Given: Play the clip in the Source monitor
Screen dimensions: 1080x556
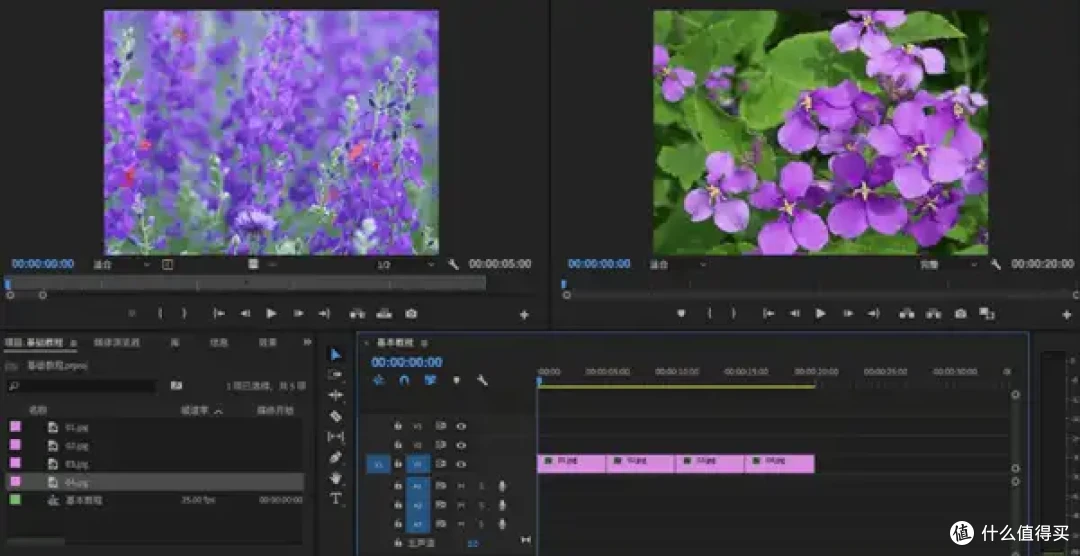Looking at the screenshot, I should pos(271,313).
